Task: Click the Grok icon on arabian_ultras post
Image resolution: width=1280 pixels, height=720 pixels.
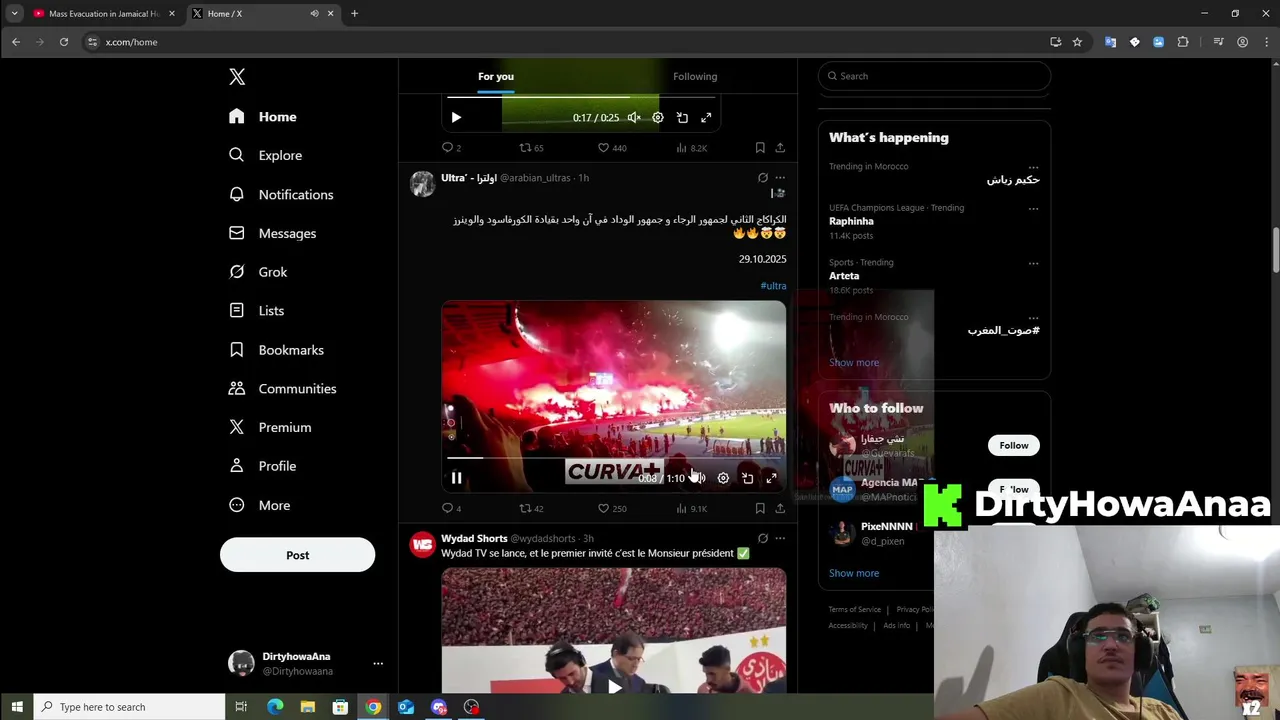Action: pos(763,177)
